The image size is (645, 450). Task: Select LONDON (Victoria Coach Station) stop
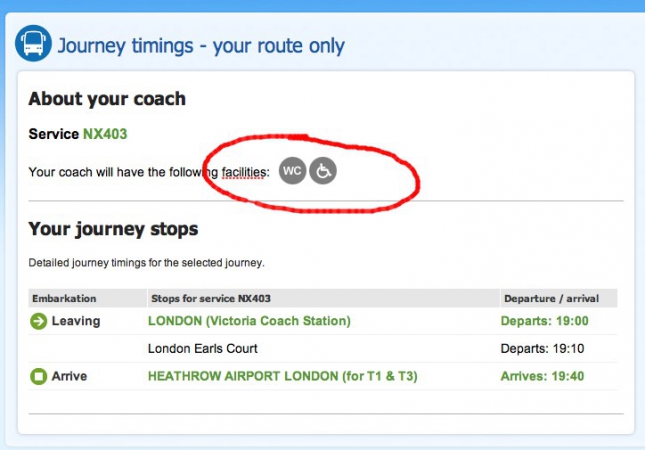point(249,321)
